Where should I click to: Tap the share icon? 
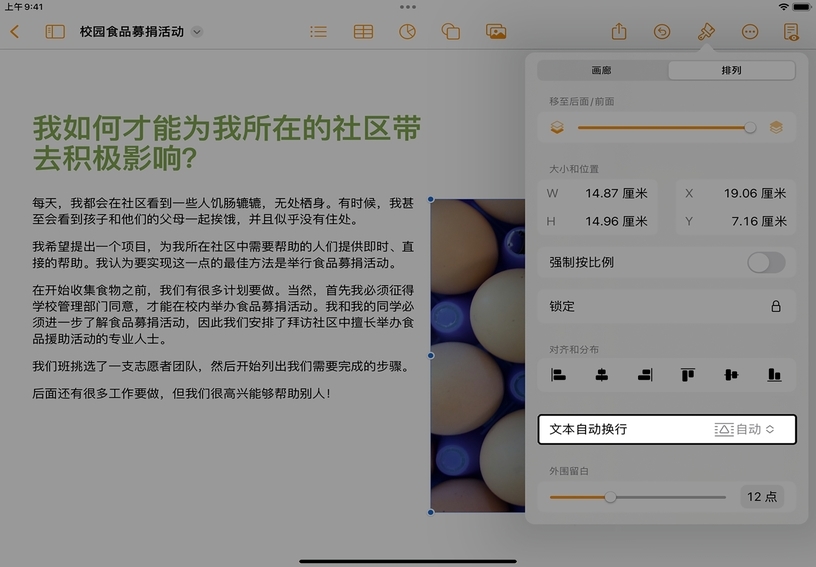(619, 32)
